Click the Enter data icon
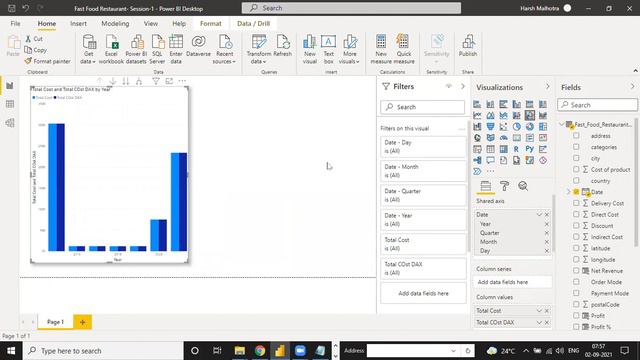The height and width of the screenshot is (360, 640). pos(176,42)
